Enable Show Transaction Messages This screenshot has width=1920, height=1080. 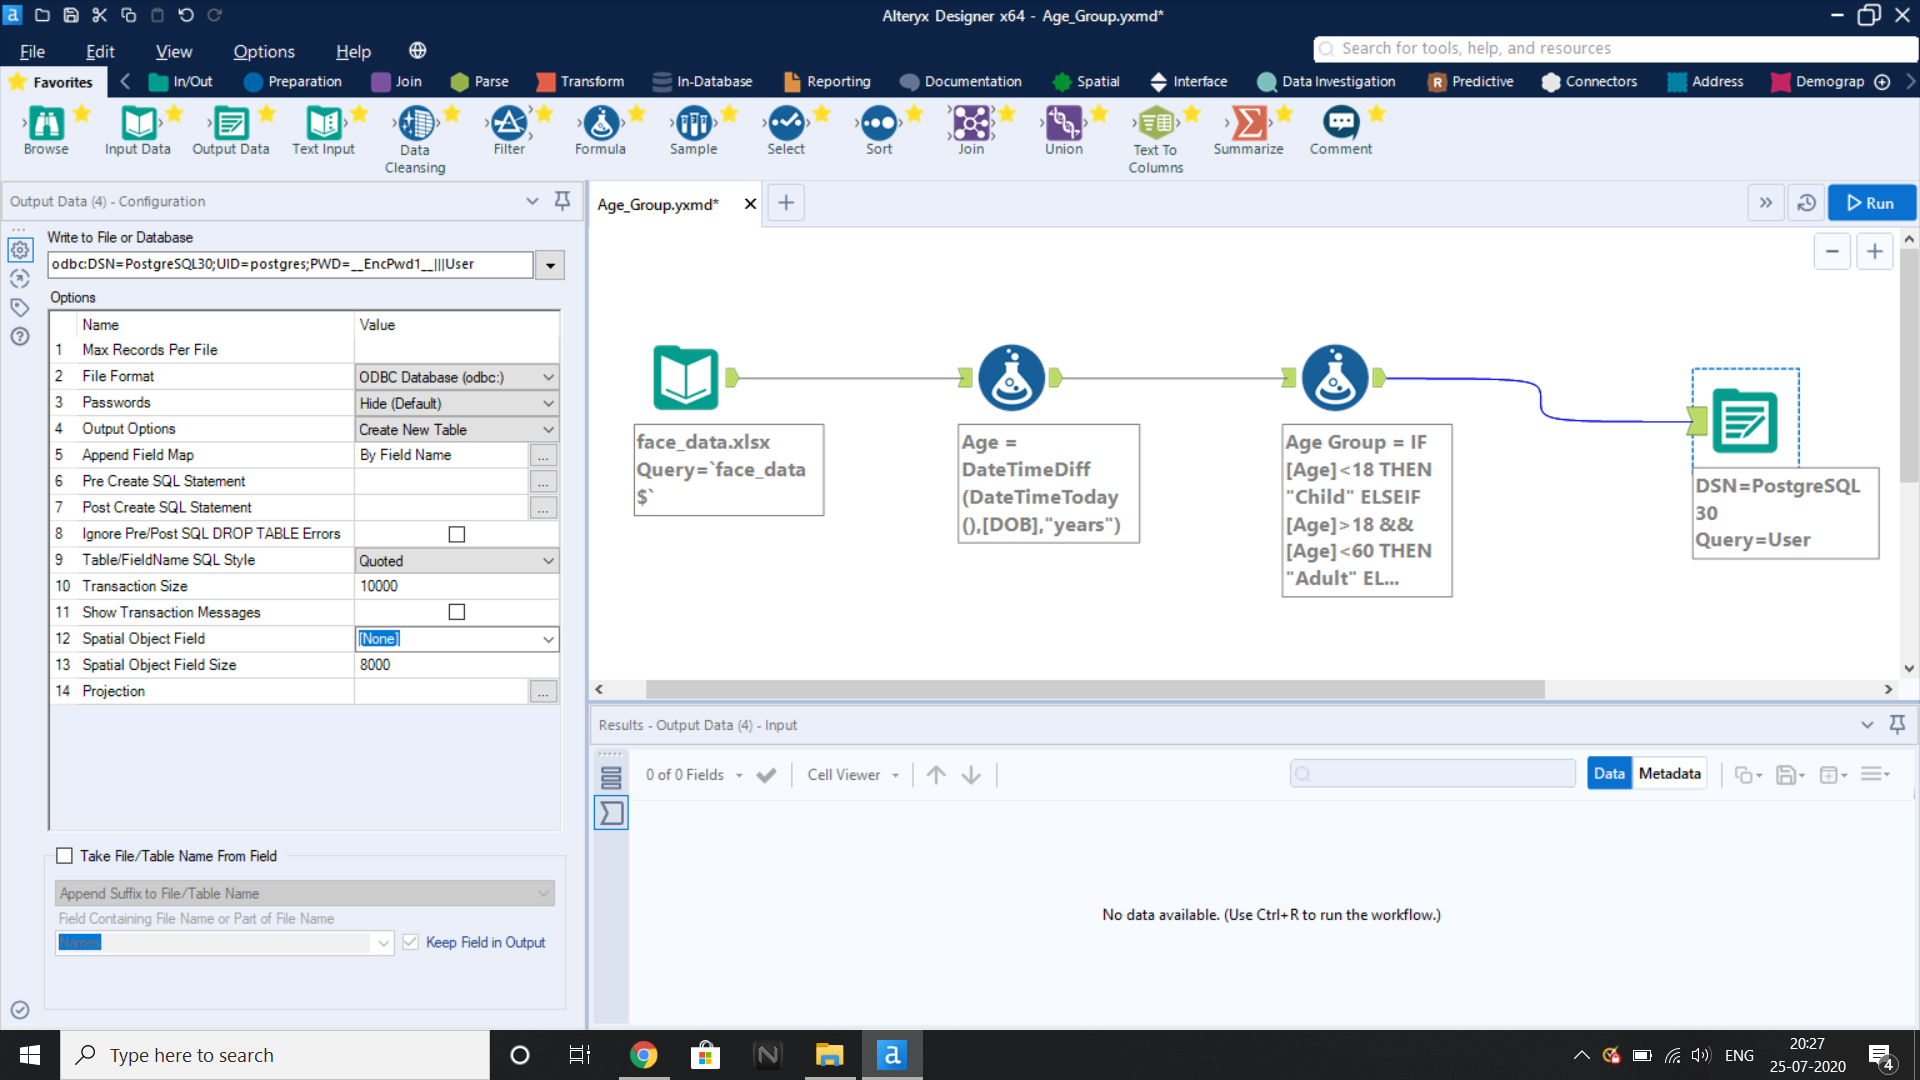click(x=457, y=611)
